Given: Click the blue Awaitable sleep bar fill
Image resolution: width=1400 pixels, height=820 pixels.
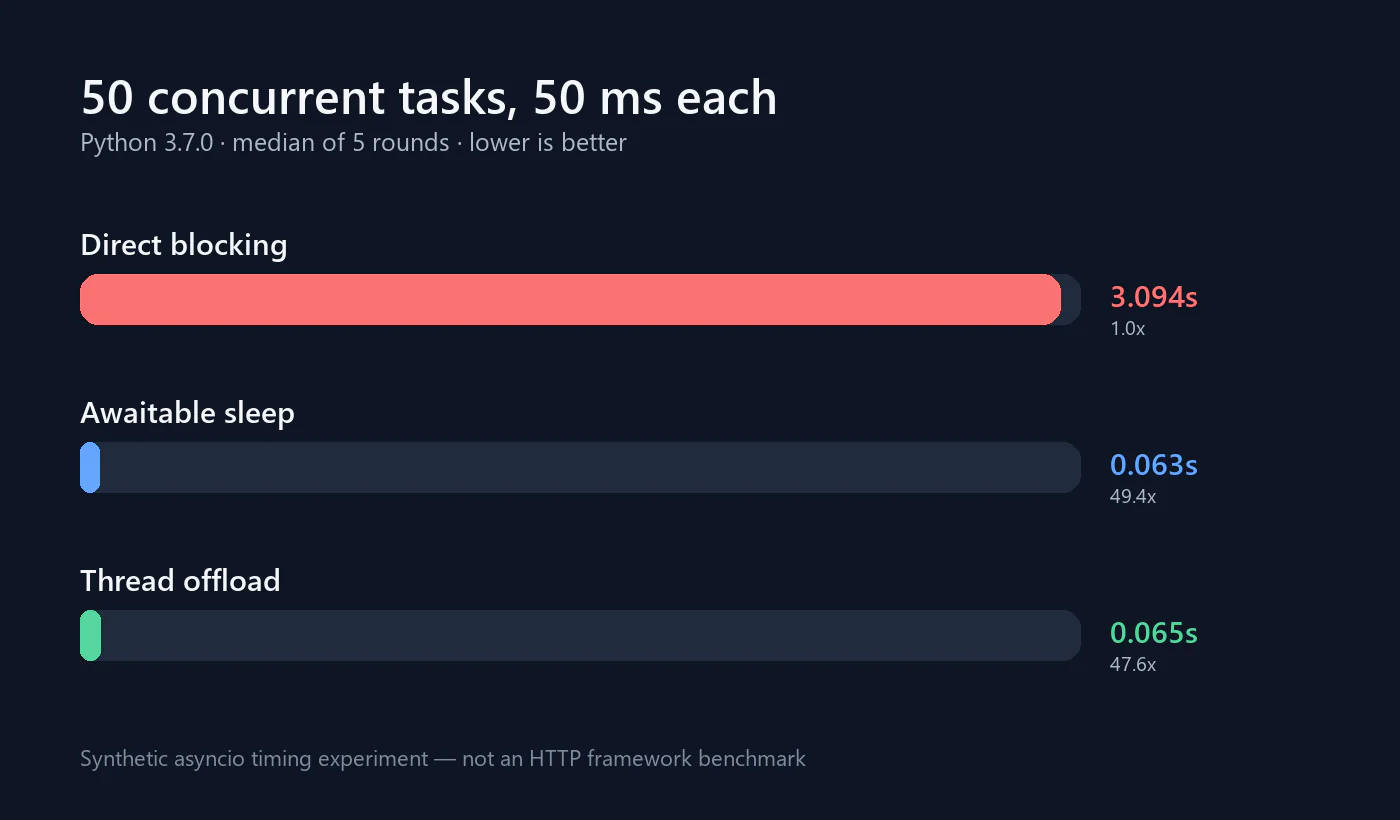Looking at the screenshot, I should point(90,467).
